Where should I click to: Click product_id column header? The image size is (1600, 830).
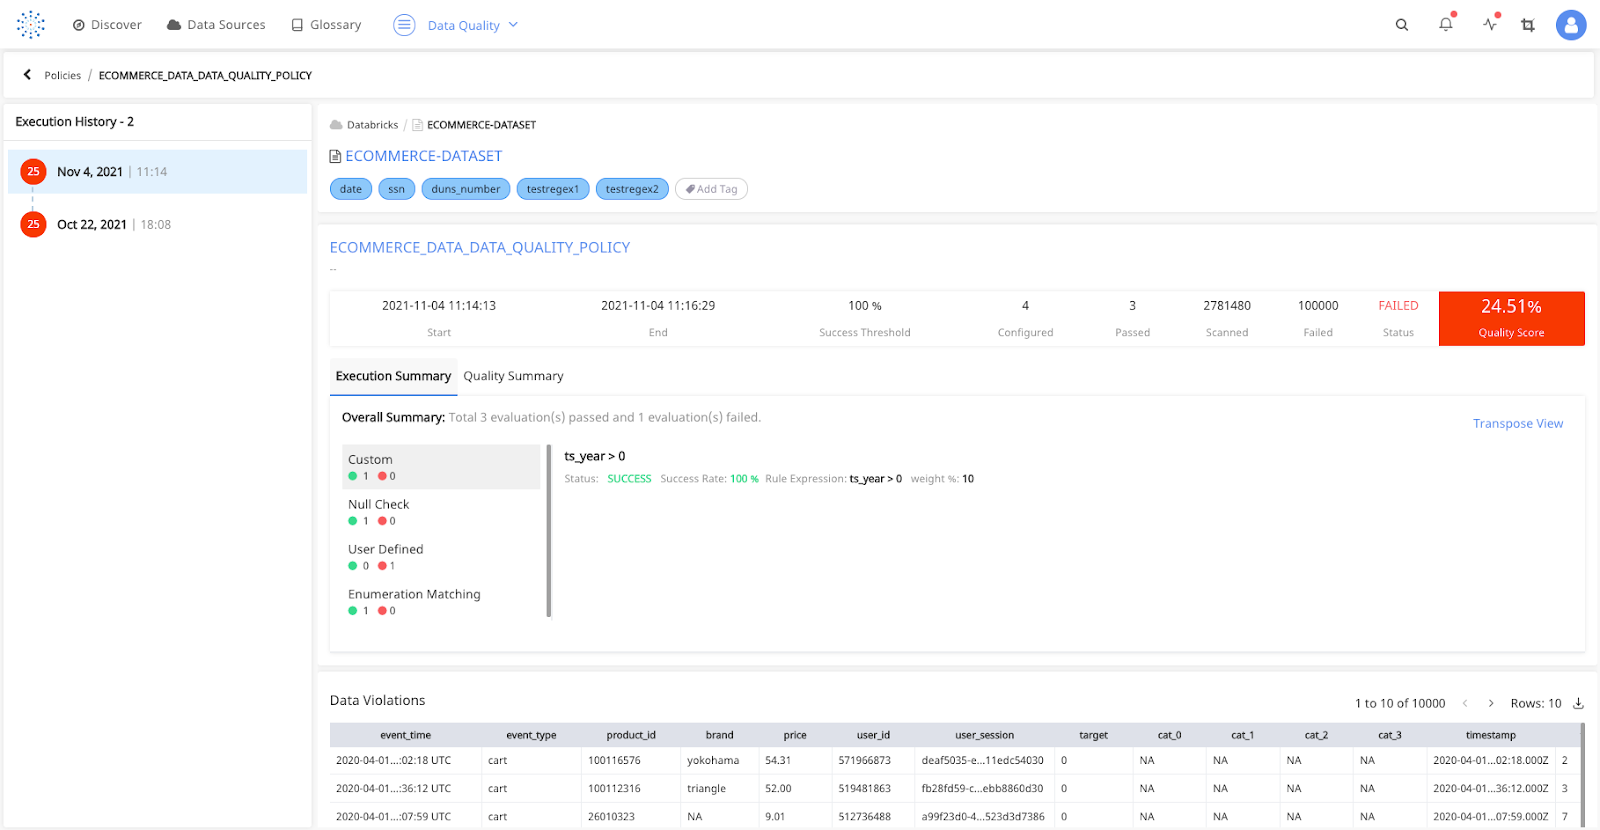point(631,735)
